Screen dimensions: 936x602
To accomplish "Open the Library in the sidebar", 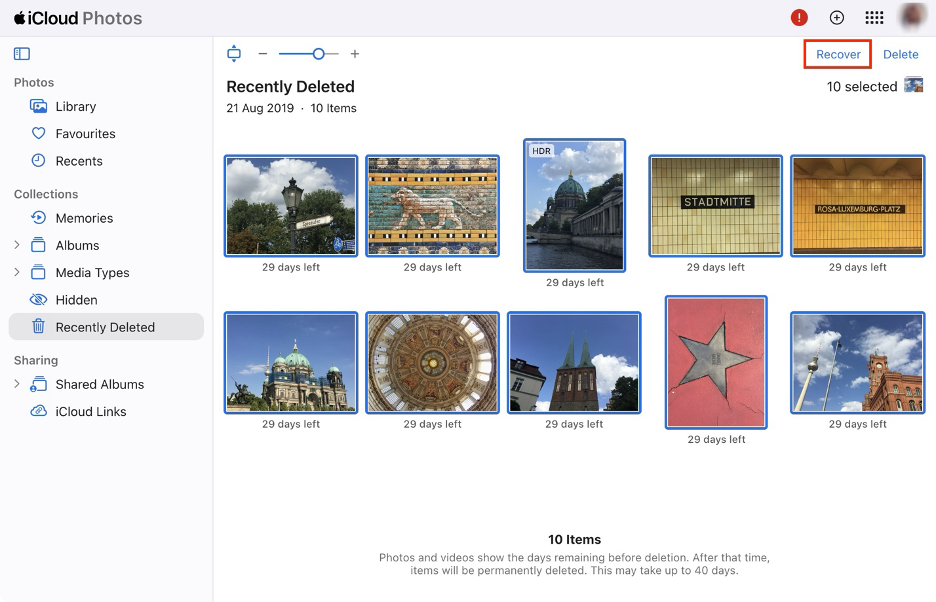I will [x=78, y=106].
